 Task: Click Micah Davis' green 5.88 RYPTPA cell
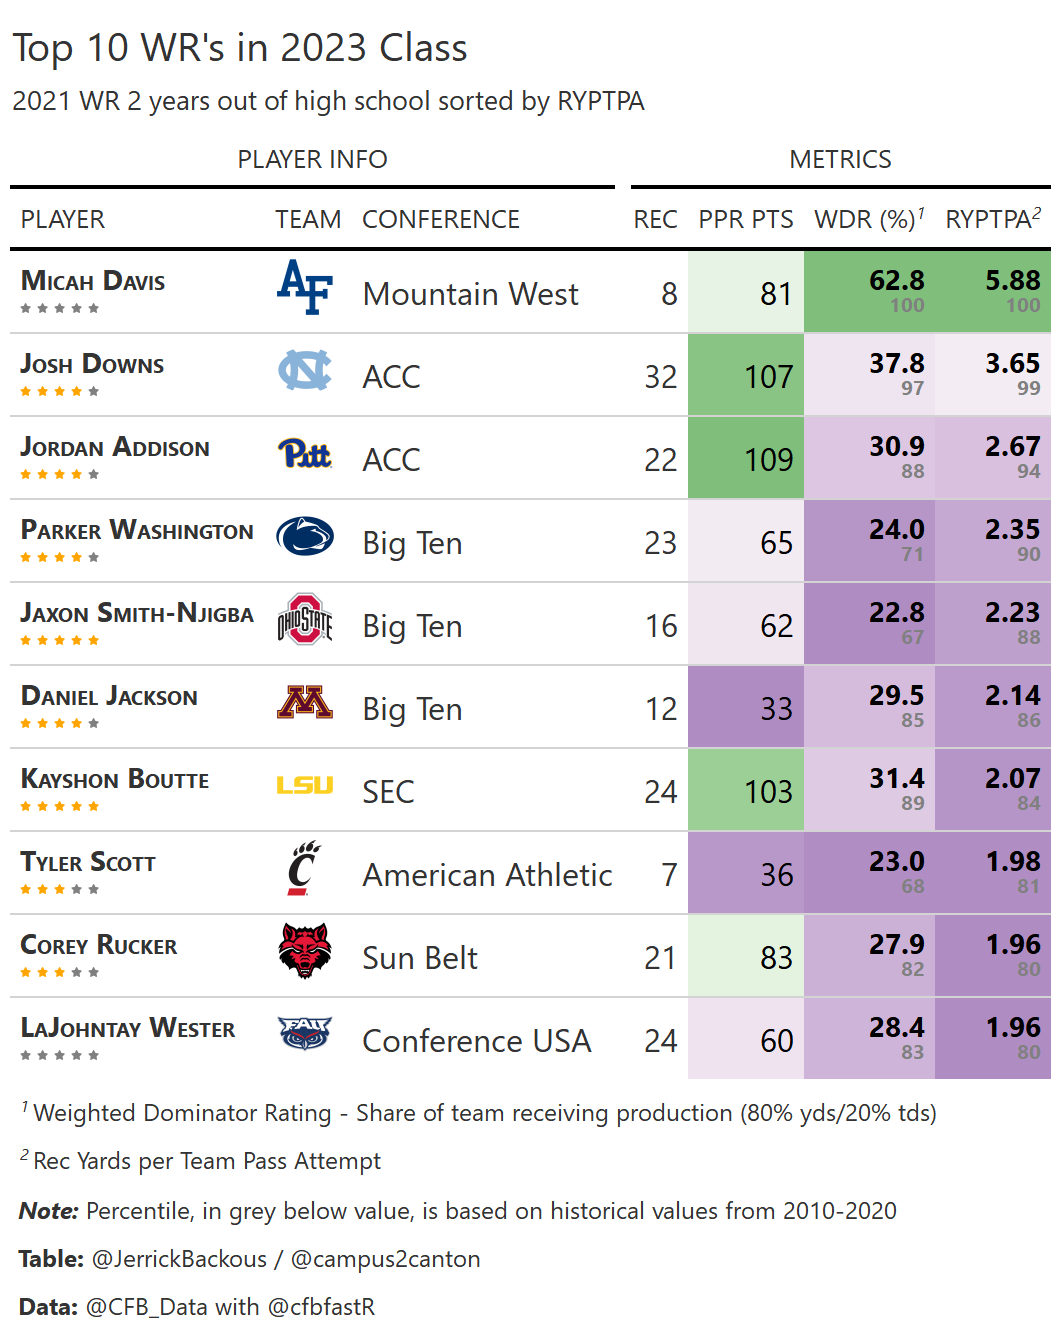(993, 291)
